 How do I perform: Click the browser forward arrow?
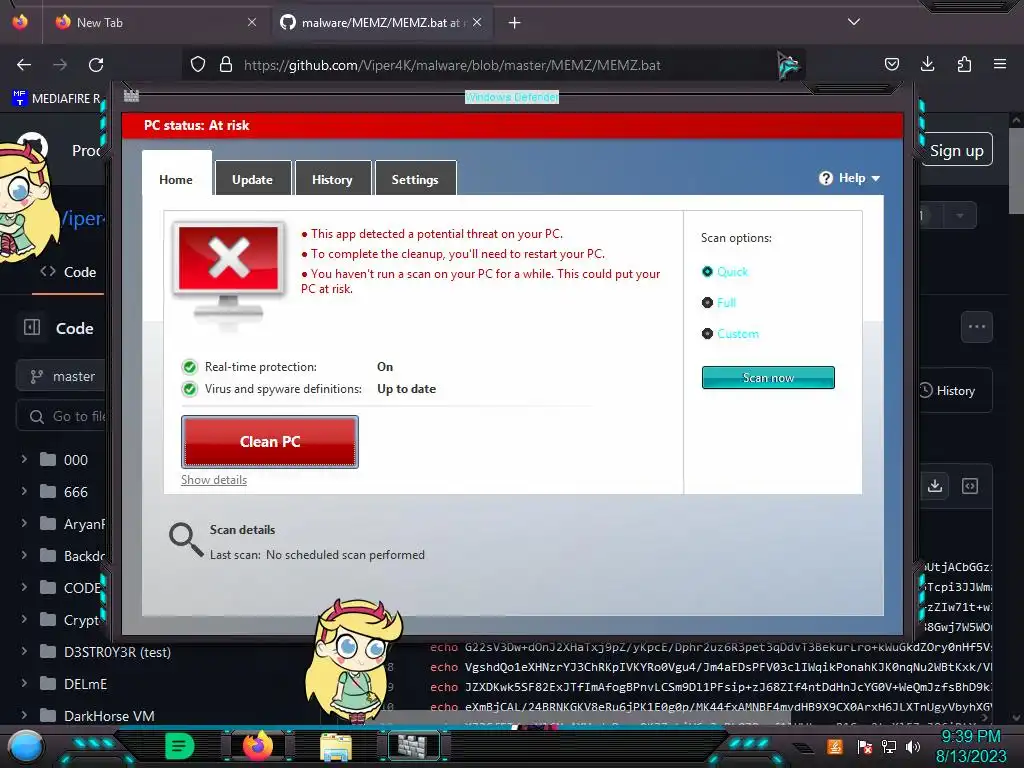pyautogui.click(x=60, y=65)
